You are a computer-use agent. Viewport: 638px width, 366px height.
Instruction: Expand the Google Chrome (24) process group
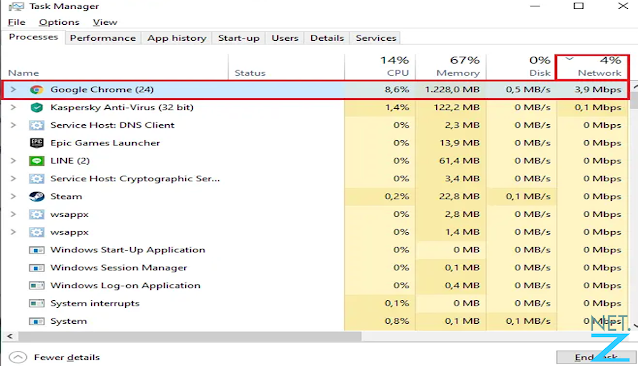(x=13, y=89)
